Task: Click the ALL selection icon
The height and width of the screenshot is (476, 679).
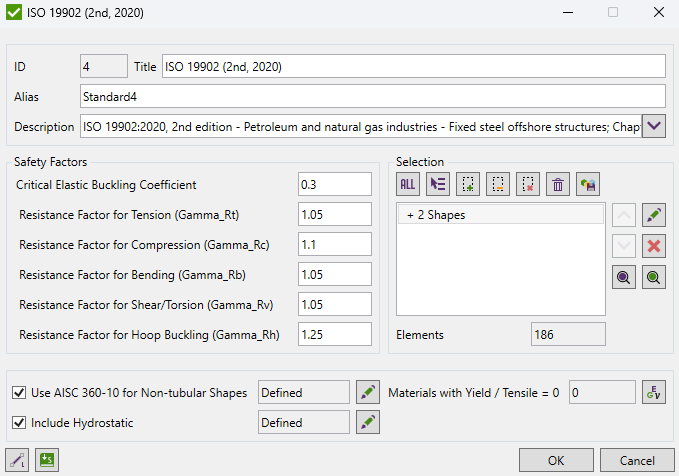Action: (x=408, y=183)
